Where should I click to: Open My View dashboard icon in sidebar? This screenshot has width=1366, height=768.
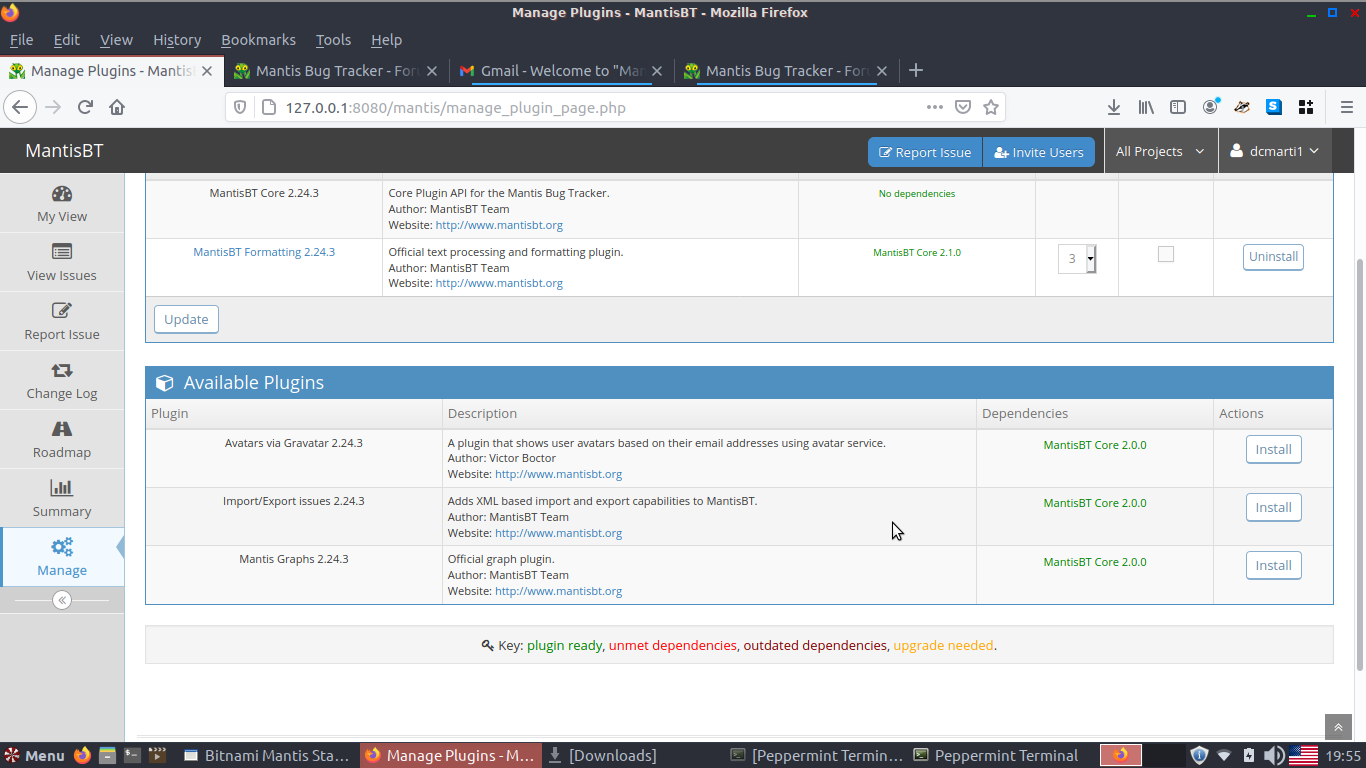(62, 194)
